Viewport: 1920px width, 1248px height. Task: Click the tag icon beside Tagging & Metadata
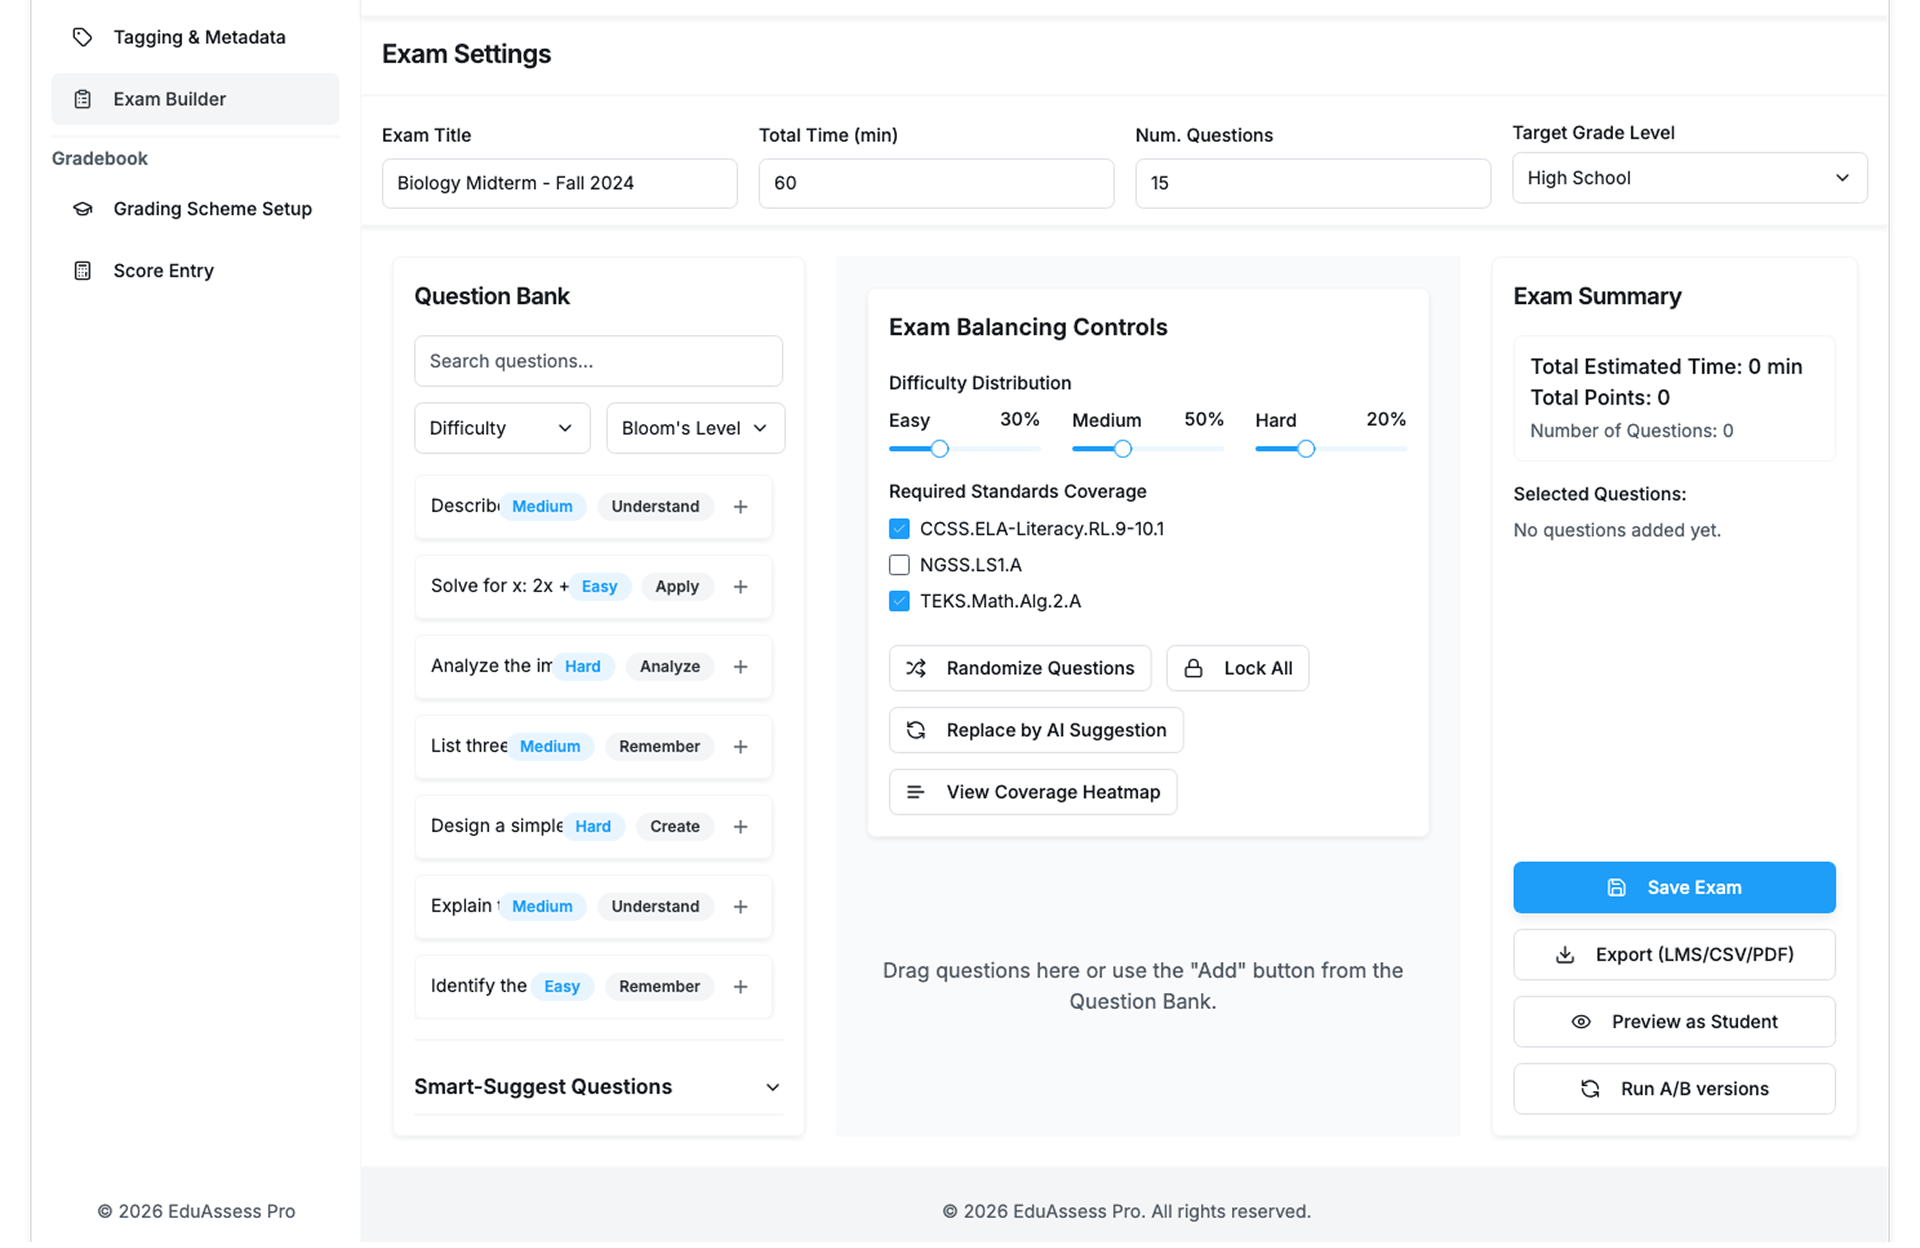tap(83, 37)
